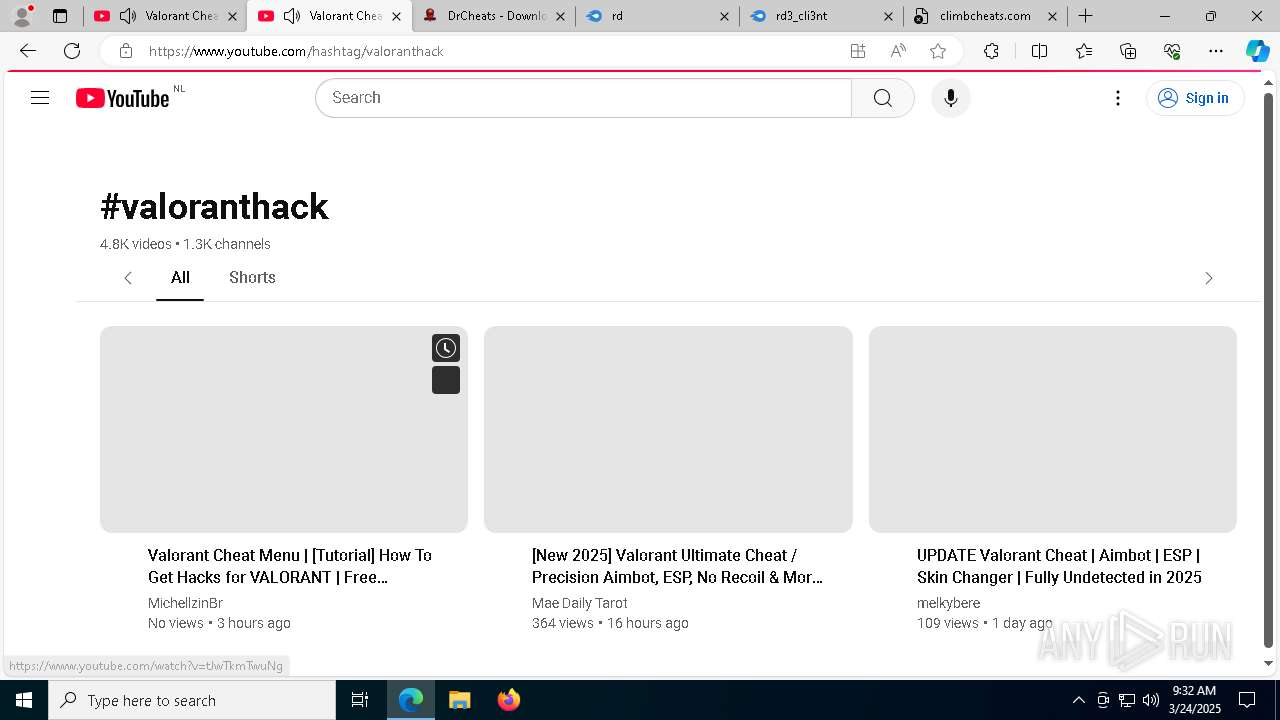
Task: Open Copilot sidebar icon
Action: pyautogui.click(x=1257, y=51)
